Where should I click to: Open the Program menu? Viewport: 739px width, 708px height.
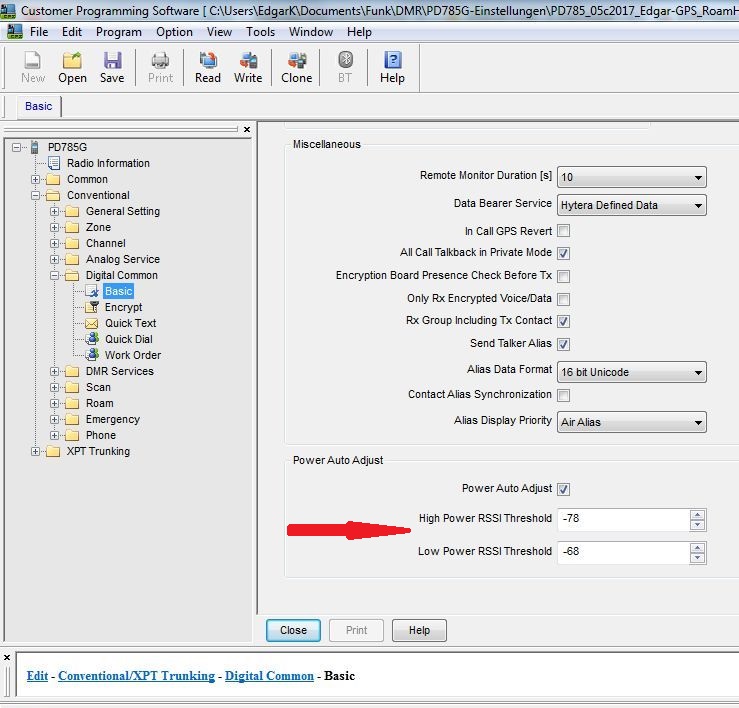coord(119,32)
